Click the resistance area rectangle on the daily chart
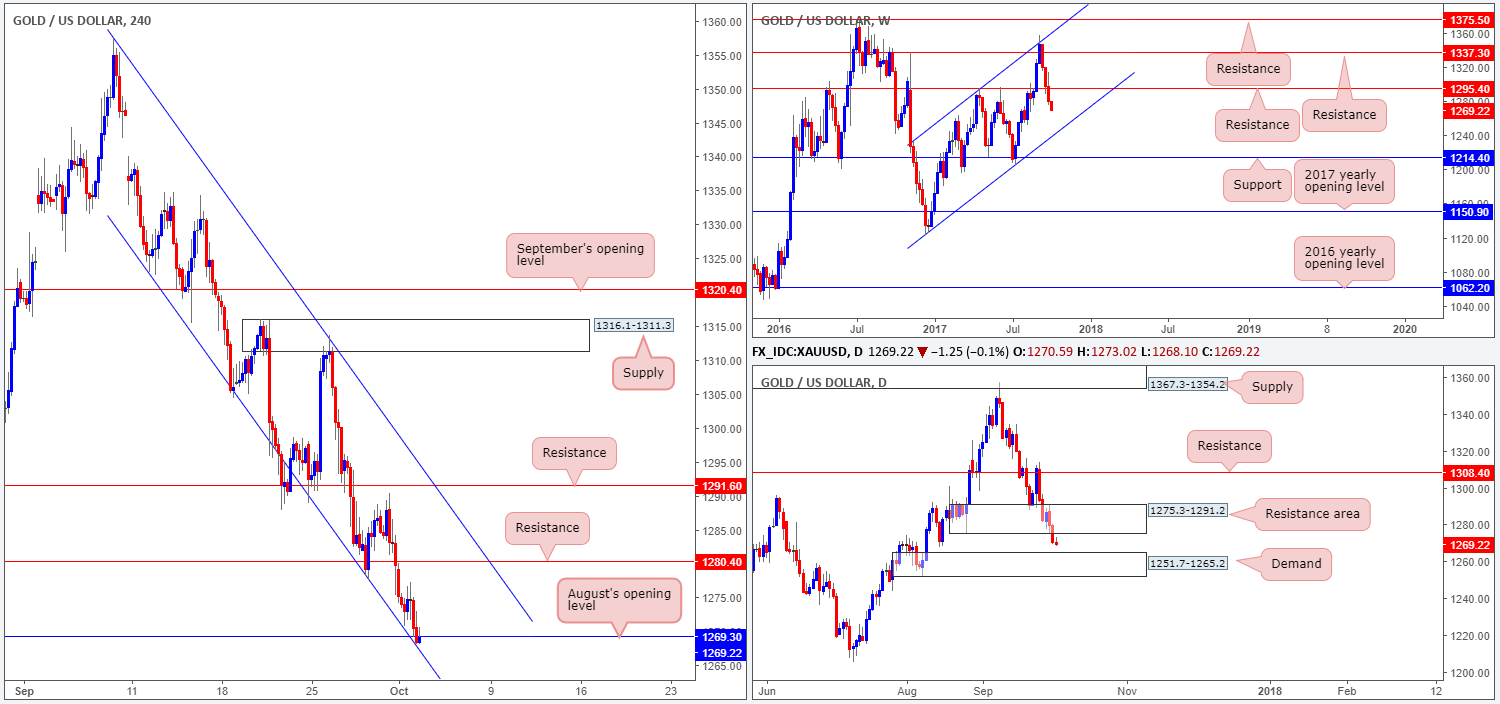Viewport: 1500px width, 704px height. coord(1047,518)
